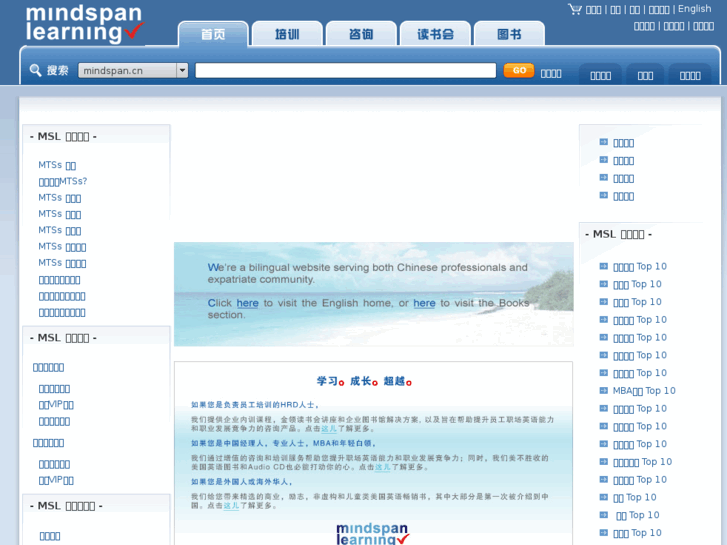727x545 pixels.
Task: Click the orange GO button
Action: 519,71
